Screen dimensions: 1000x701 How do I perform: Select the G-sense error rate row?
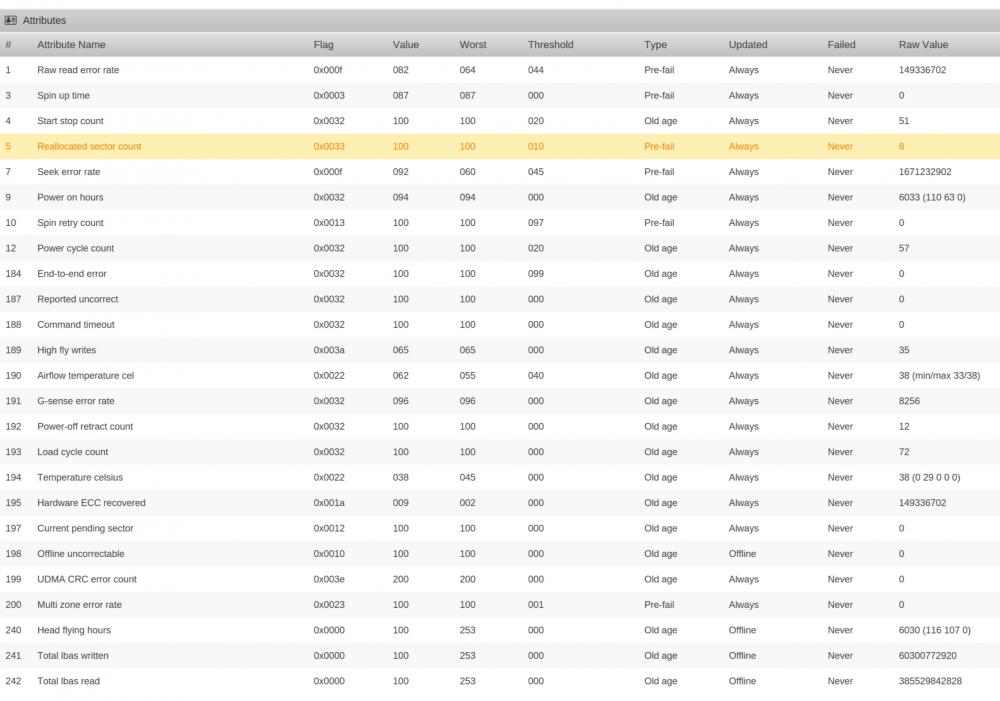point(500,401)
